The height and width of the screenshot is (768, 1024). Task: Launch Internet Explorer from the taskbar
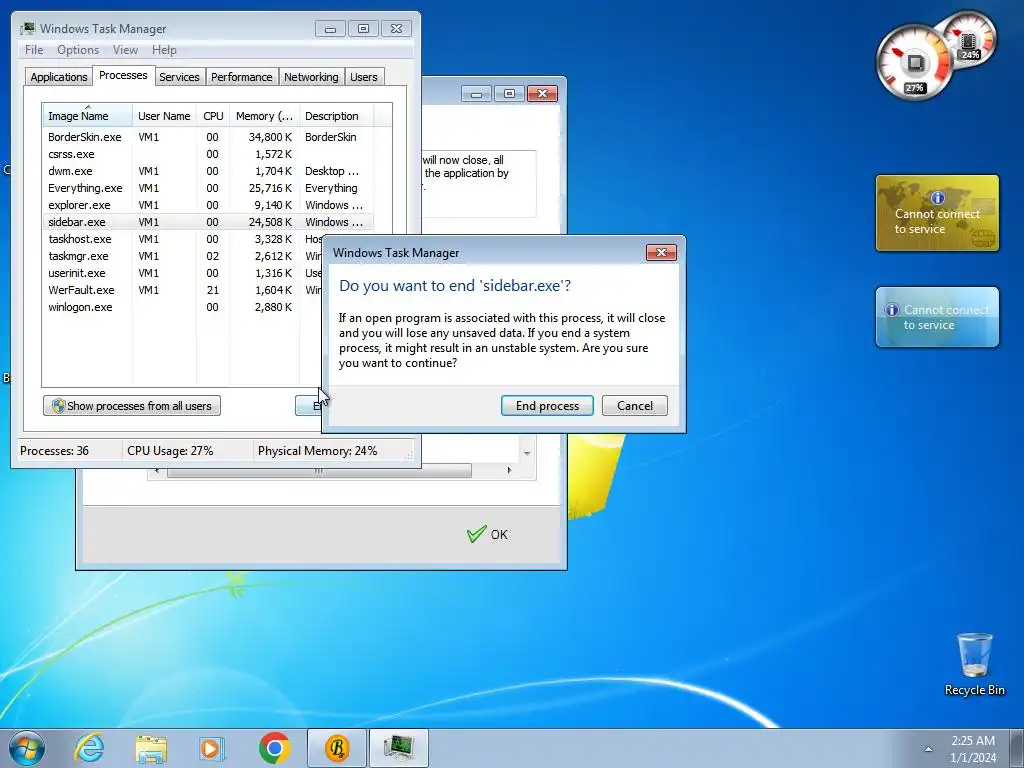coord(89,748)
